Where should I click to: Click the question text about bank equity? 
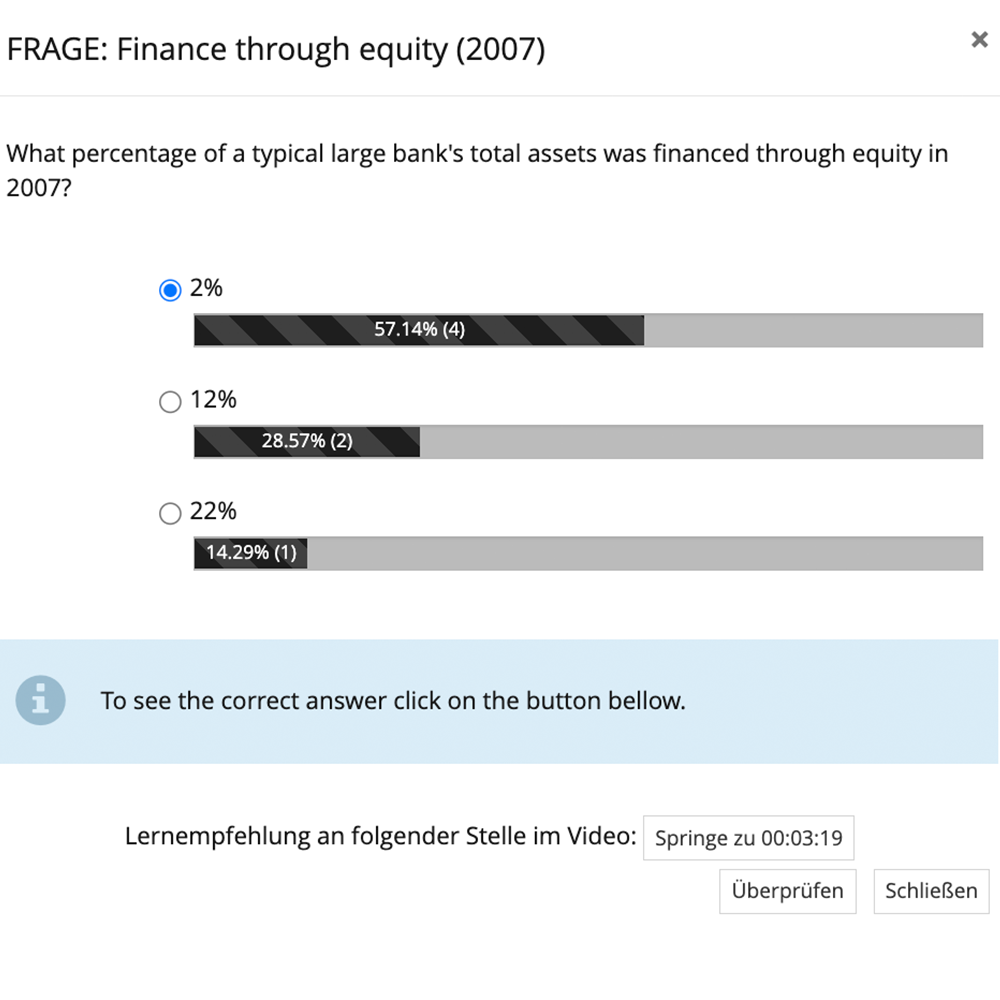point(477,155)
